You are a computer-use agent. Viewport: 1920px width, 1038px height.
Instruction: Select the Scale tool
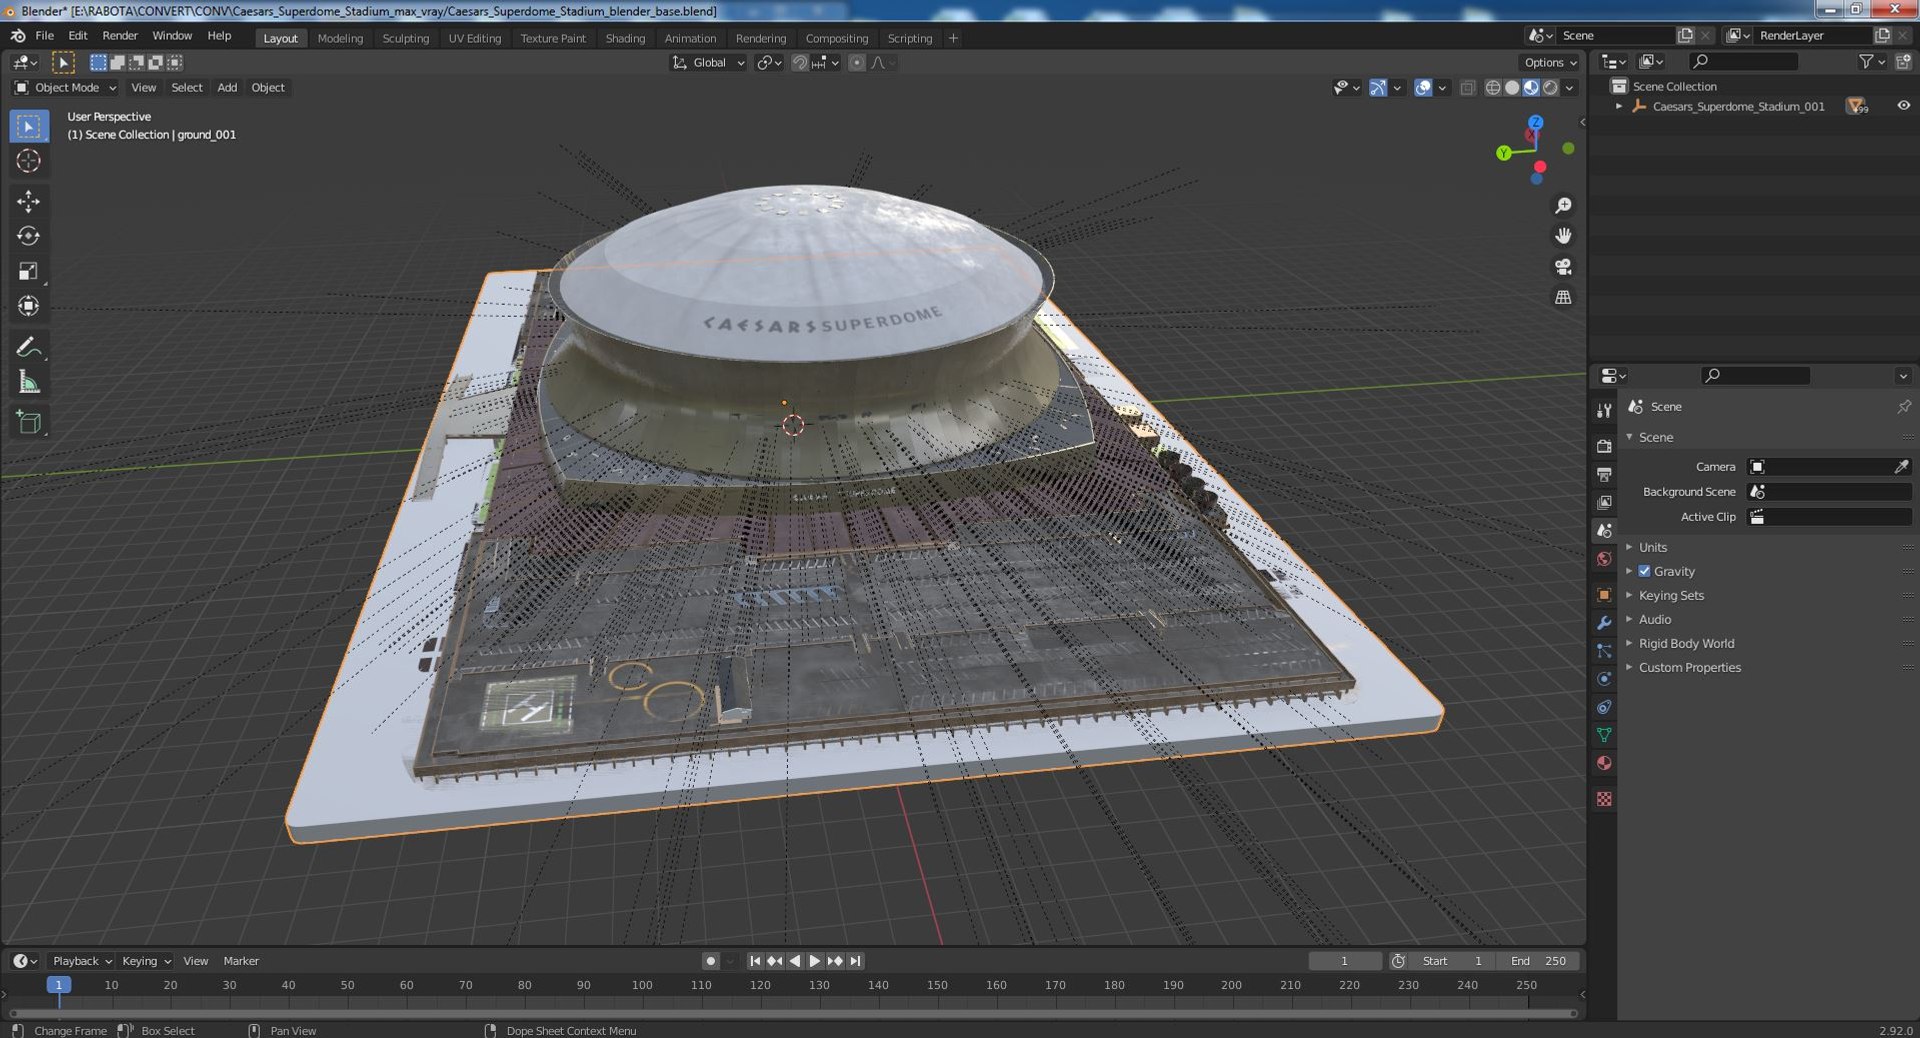(29, 271)
